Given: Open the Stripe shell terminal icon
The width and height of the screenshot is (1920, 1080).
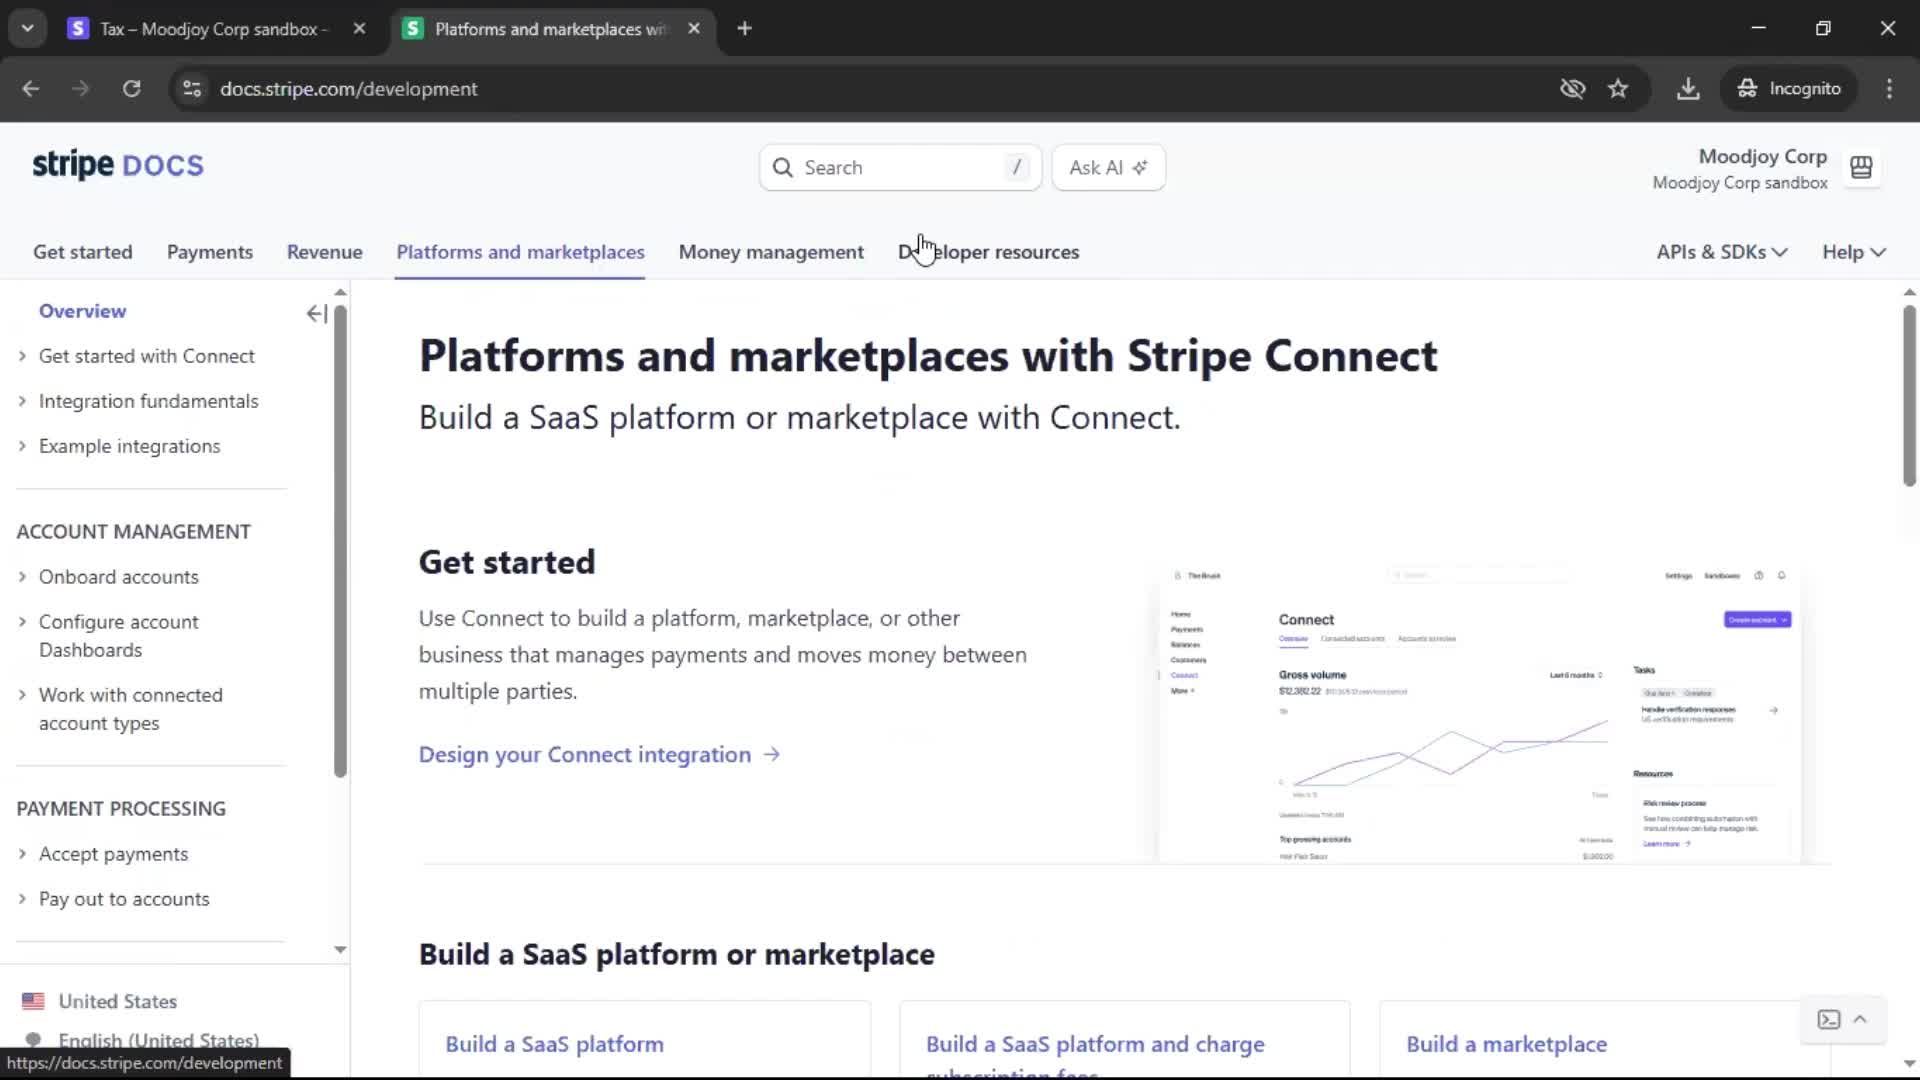Looking at the screenshot, I should [1828, 1019].
